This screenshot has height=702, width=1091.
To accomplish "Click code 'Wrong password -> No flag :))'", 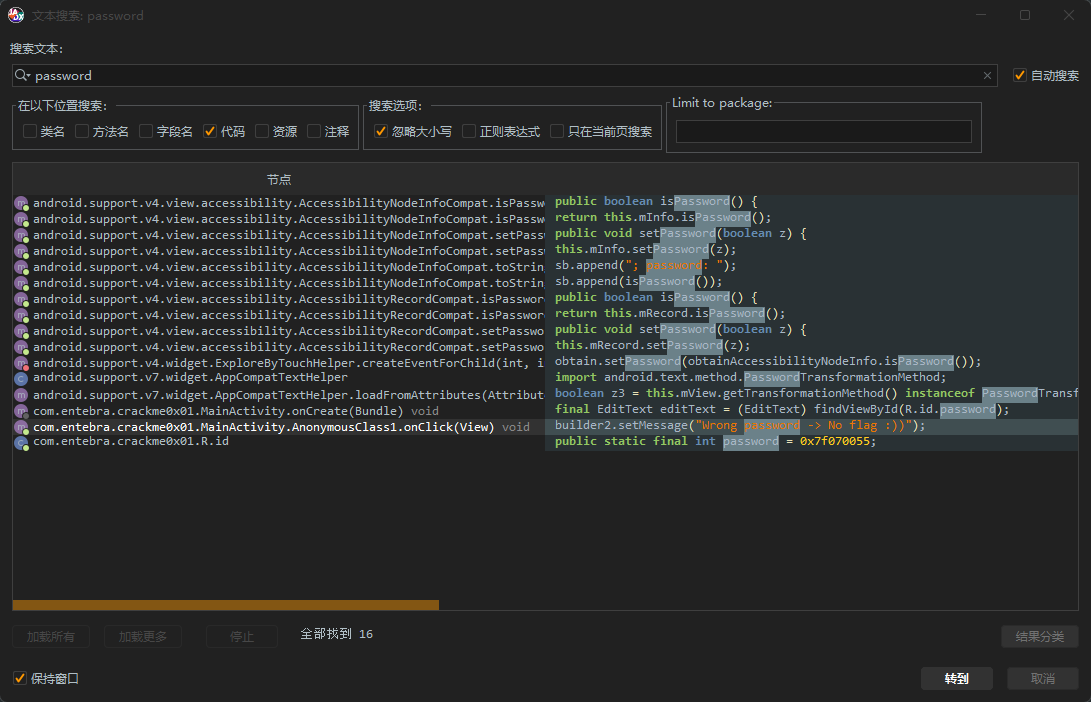I will pos(804,426).
